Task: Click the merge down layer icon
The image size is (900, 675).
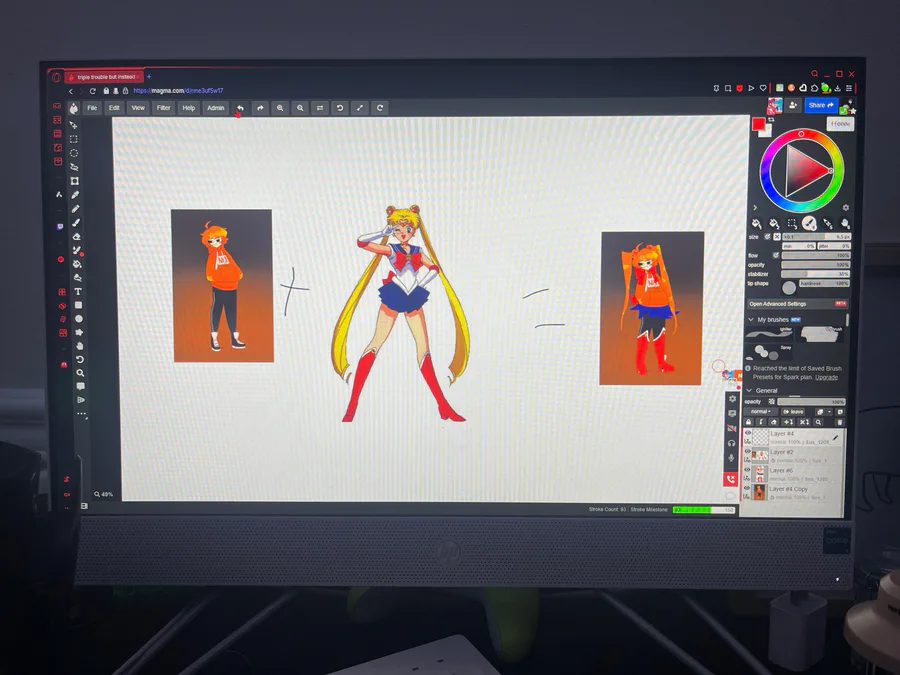Action: coord(788,422)
